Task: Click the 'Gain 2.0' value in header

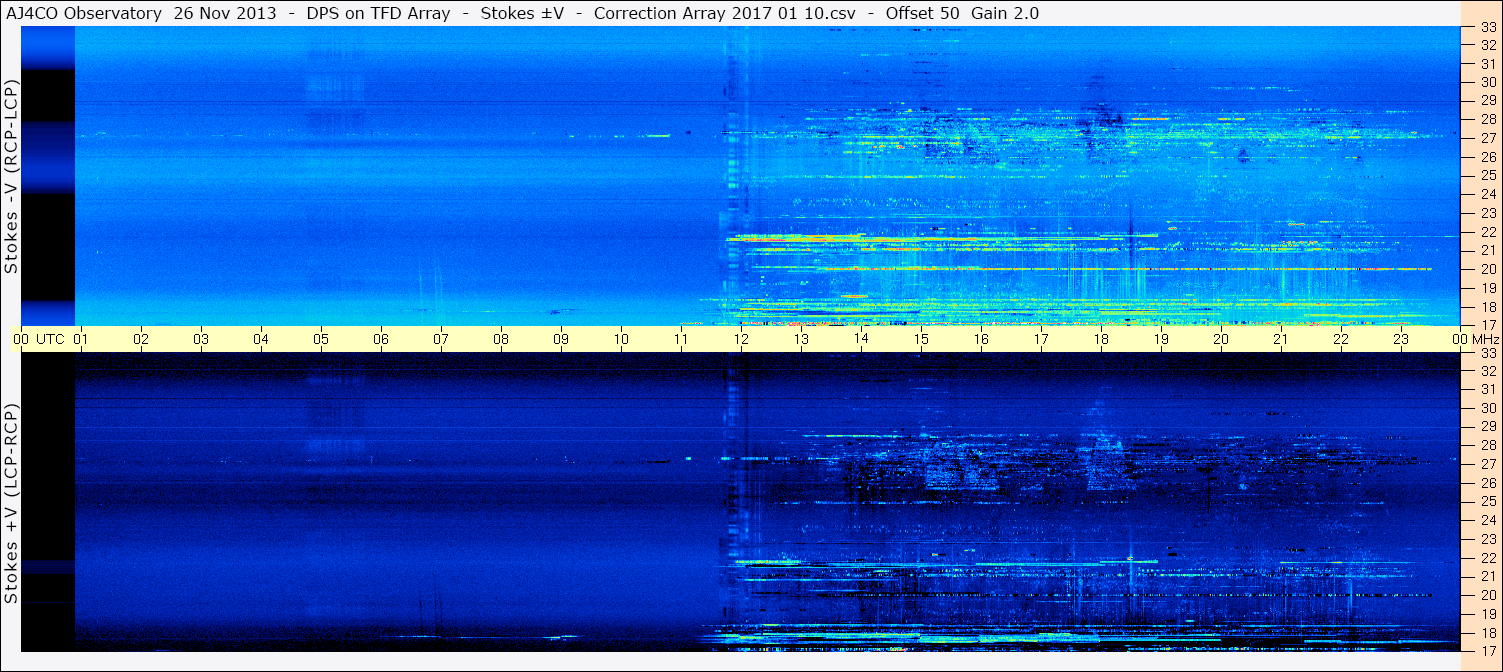Action: coord(1005,13)
